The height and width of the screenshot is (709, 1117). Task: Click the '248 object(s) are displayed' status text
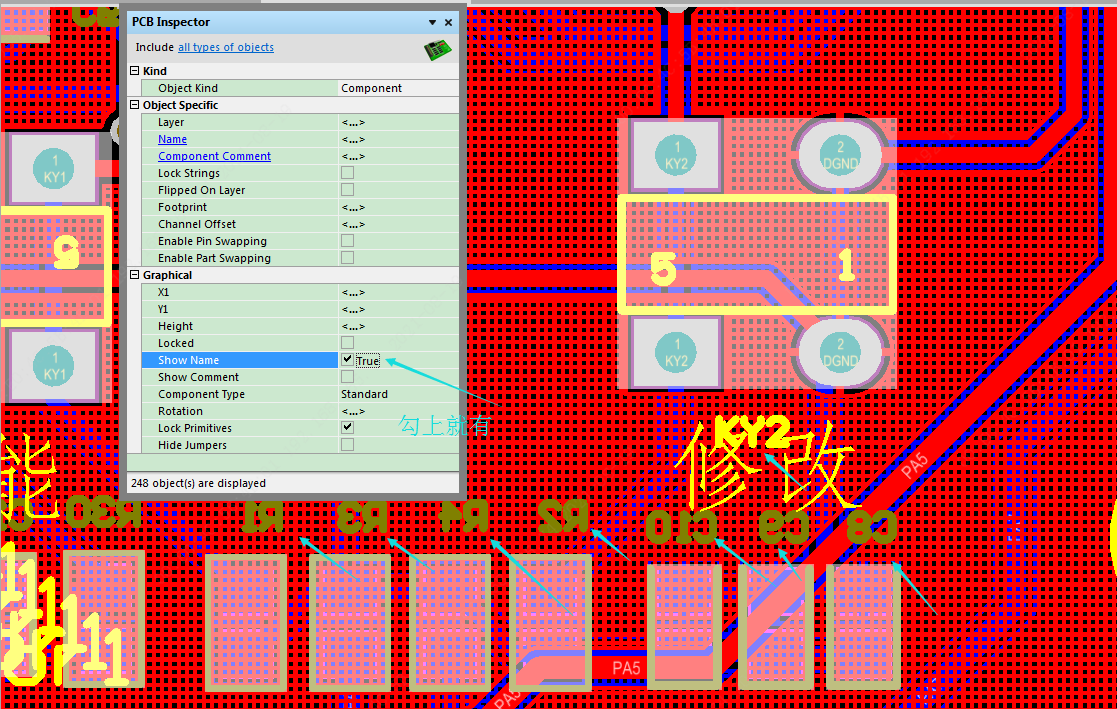(x=198, y=483)
